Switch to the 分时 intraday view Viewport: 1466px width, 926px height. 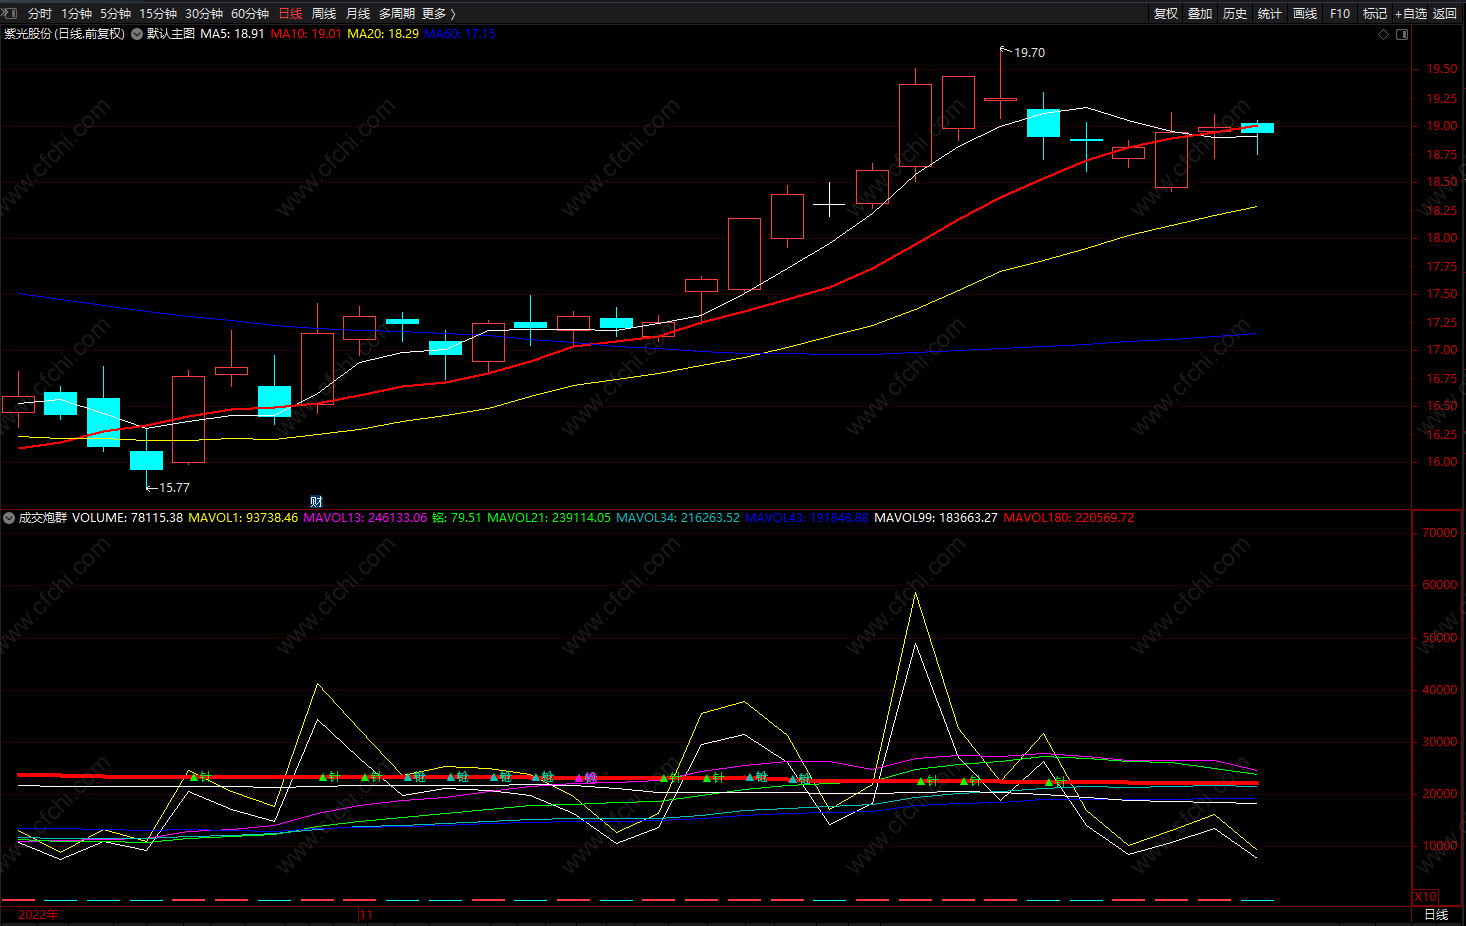(x=40, y=14)
